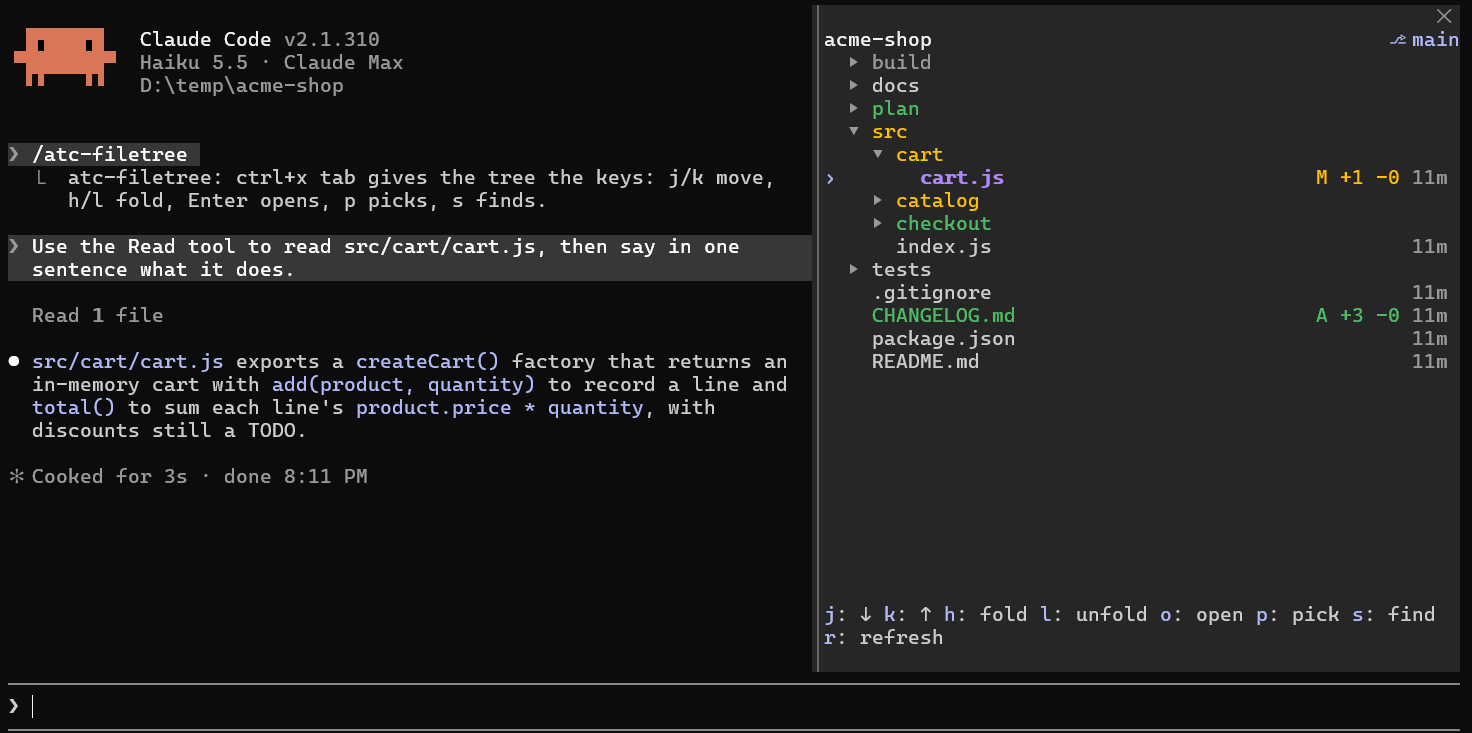Click the build folder name
The width and height of the screenshot is (1472, 733).
click(902, 62)
